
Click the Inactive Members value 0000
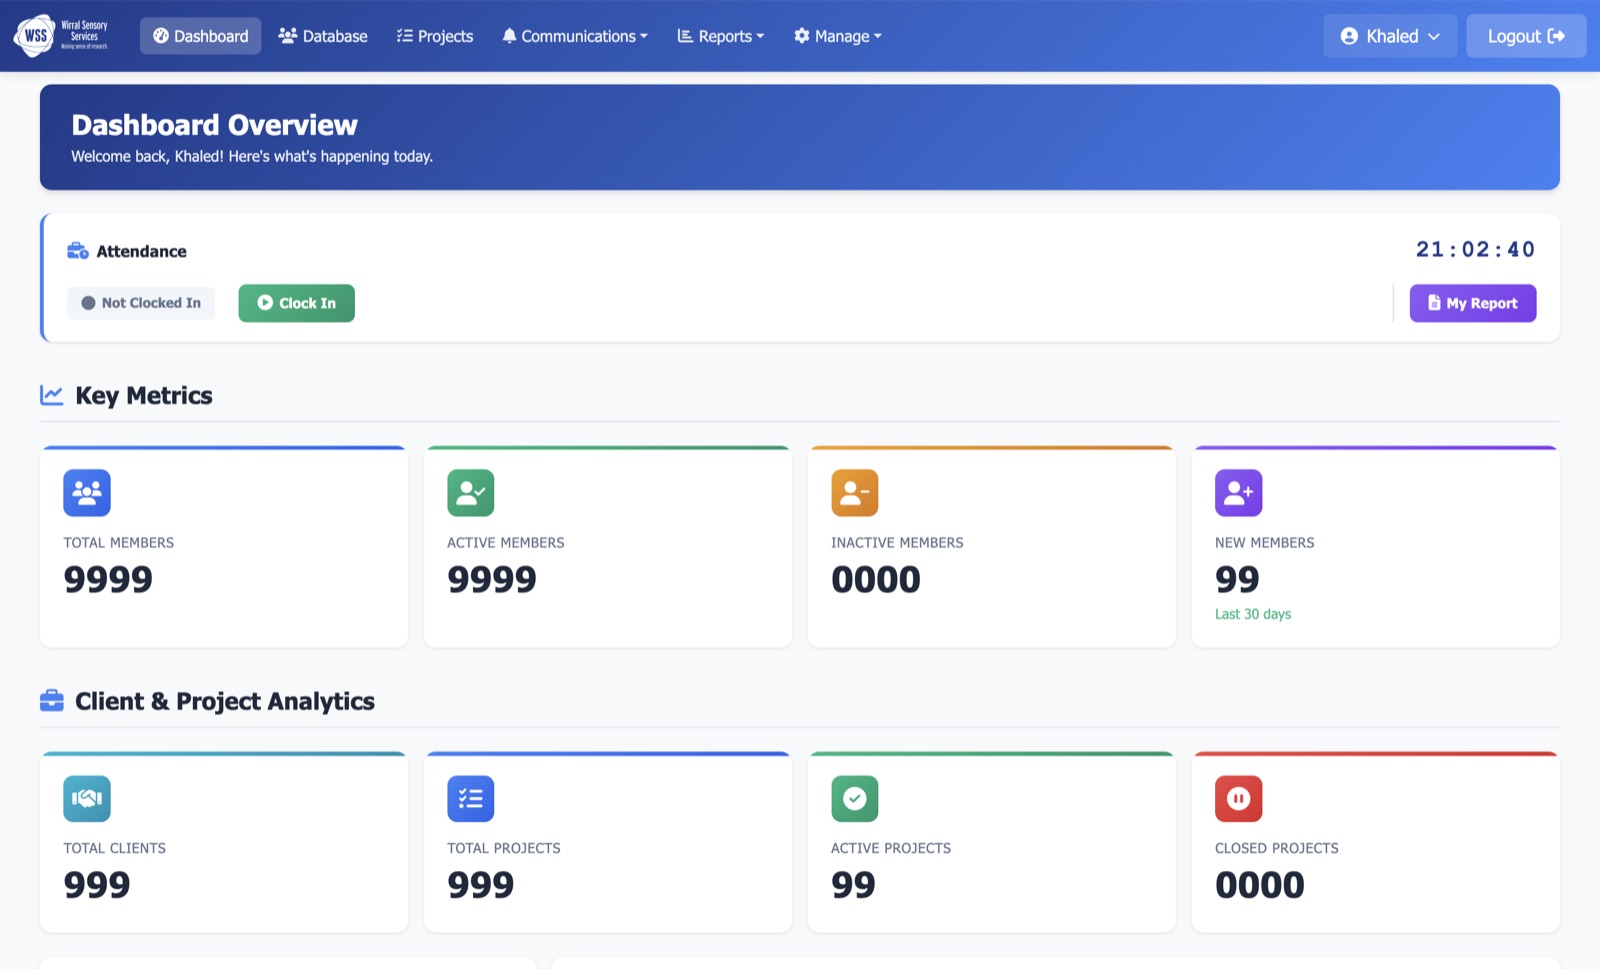876,580
